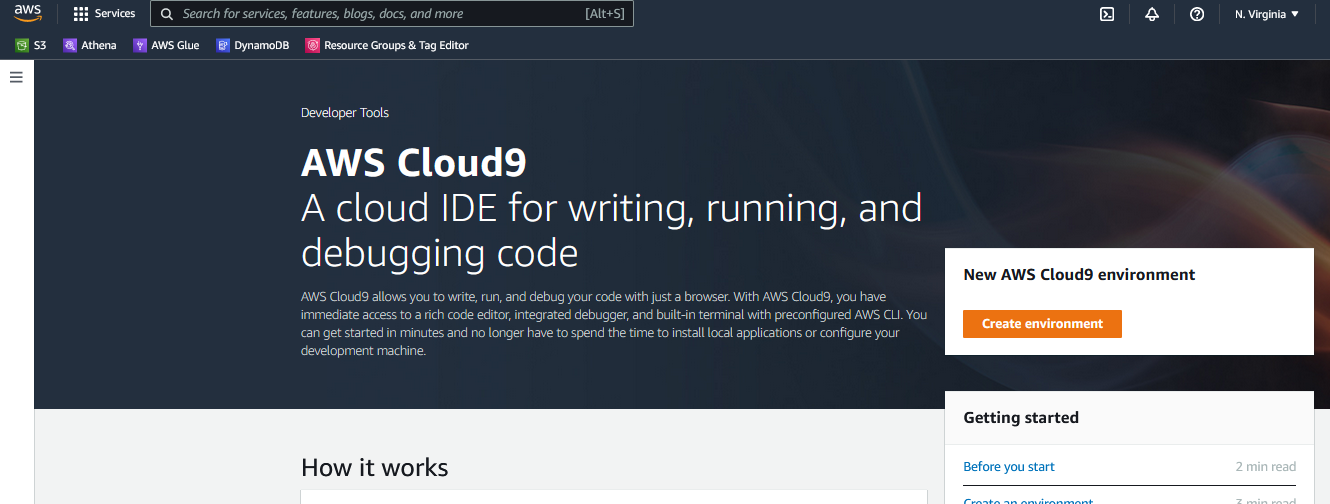Click the Create environment button
Screen dimensions: 1330x504
pyautogui.click(x=1042, y=324)
